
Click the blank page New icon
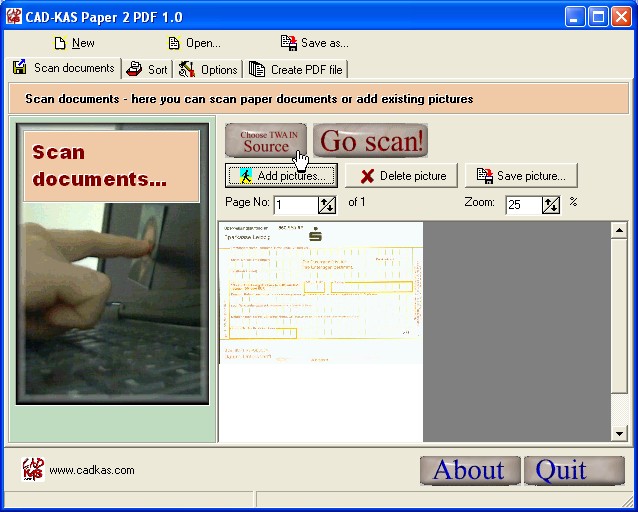tap(60, 43)
